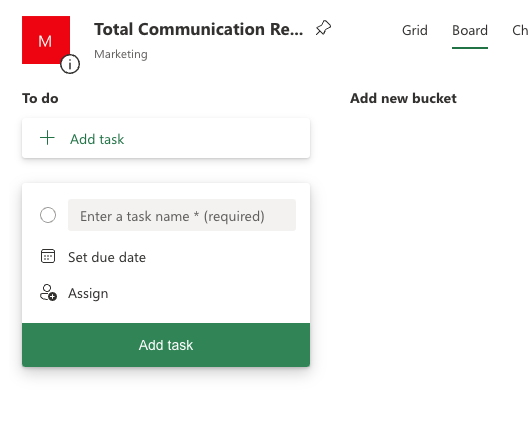Viewport: 528px width, 425px height.
Task: Click the person-plus assign icon
Action: tap(48, 293)
